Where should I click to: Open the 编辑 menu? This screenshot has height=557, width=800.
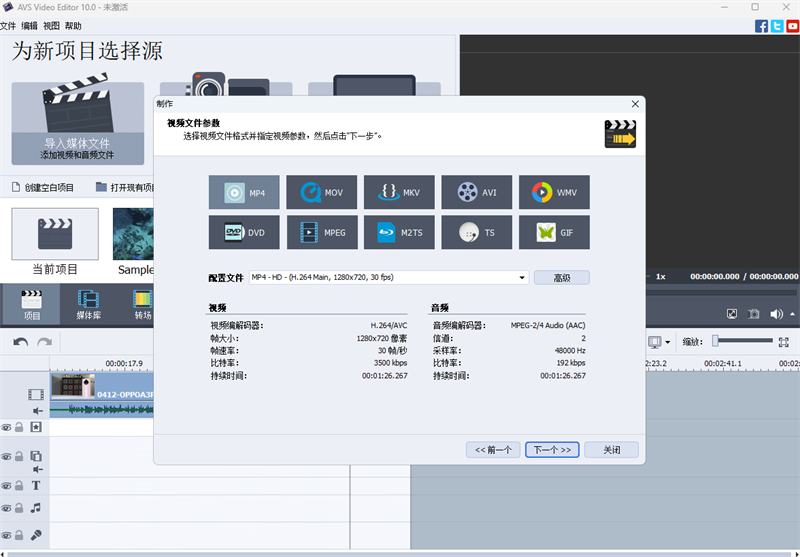(x=29, y=26)
